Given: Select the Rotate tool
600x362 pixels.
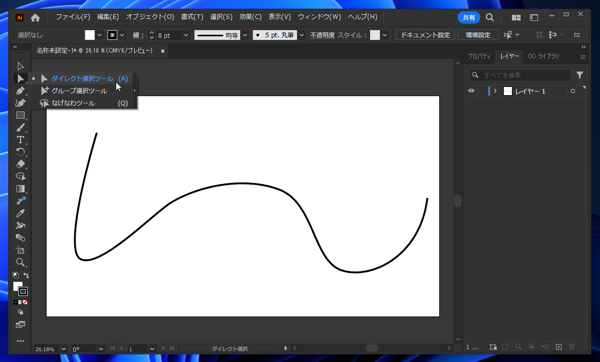Looking at the screenshot, I should tap(20, 152).
